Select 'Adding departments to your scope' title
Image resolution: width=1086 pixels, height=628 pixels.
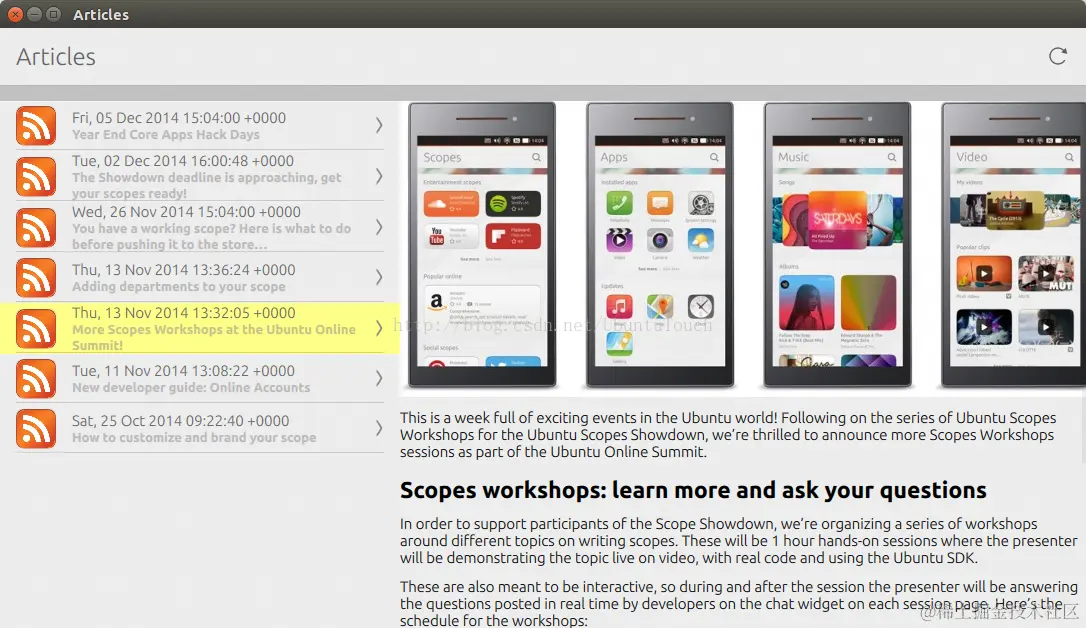(x=179, y=286)
